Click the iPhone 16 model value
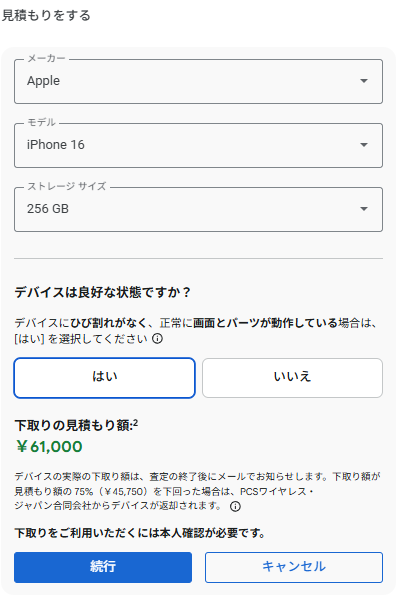Viewport: 399px width, 598px height. tap(56, 145)
